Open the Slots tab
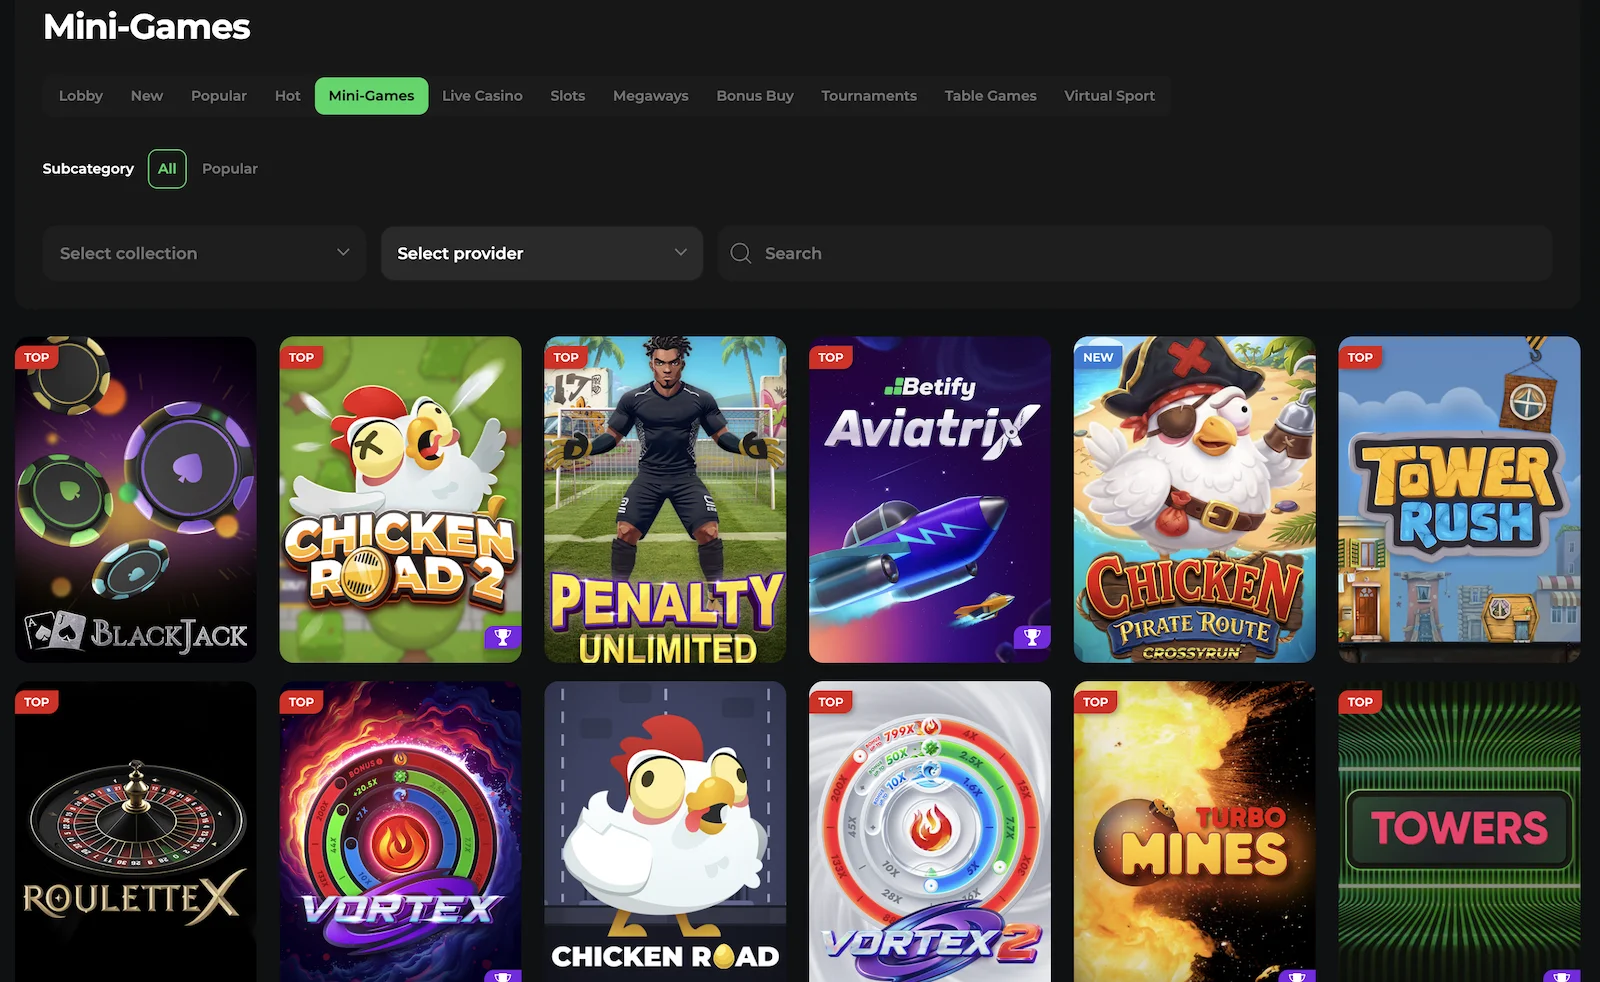Image resolution: width=1600 pixels, height=982 pixels. tap(568, 96)
